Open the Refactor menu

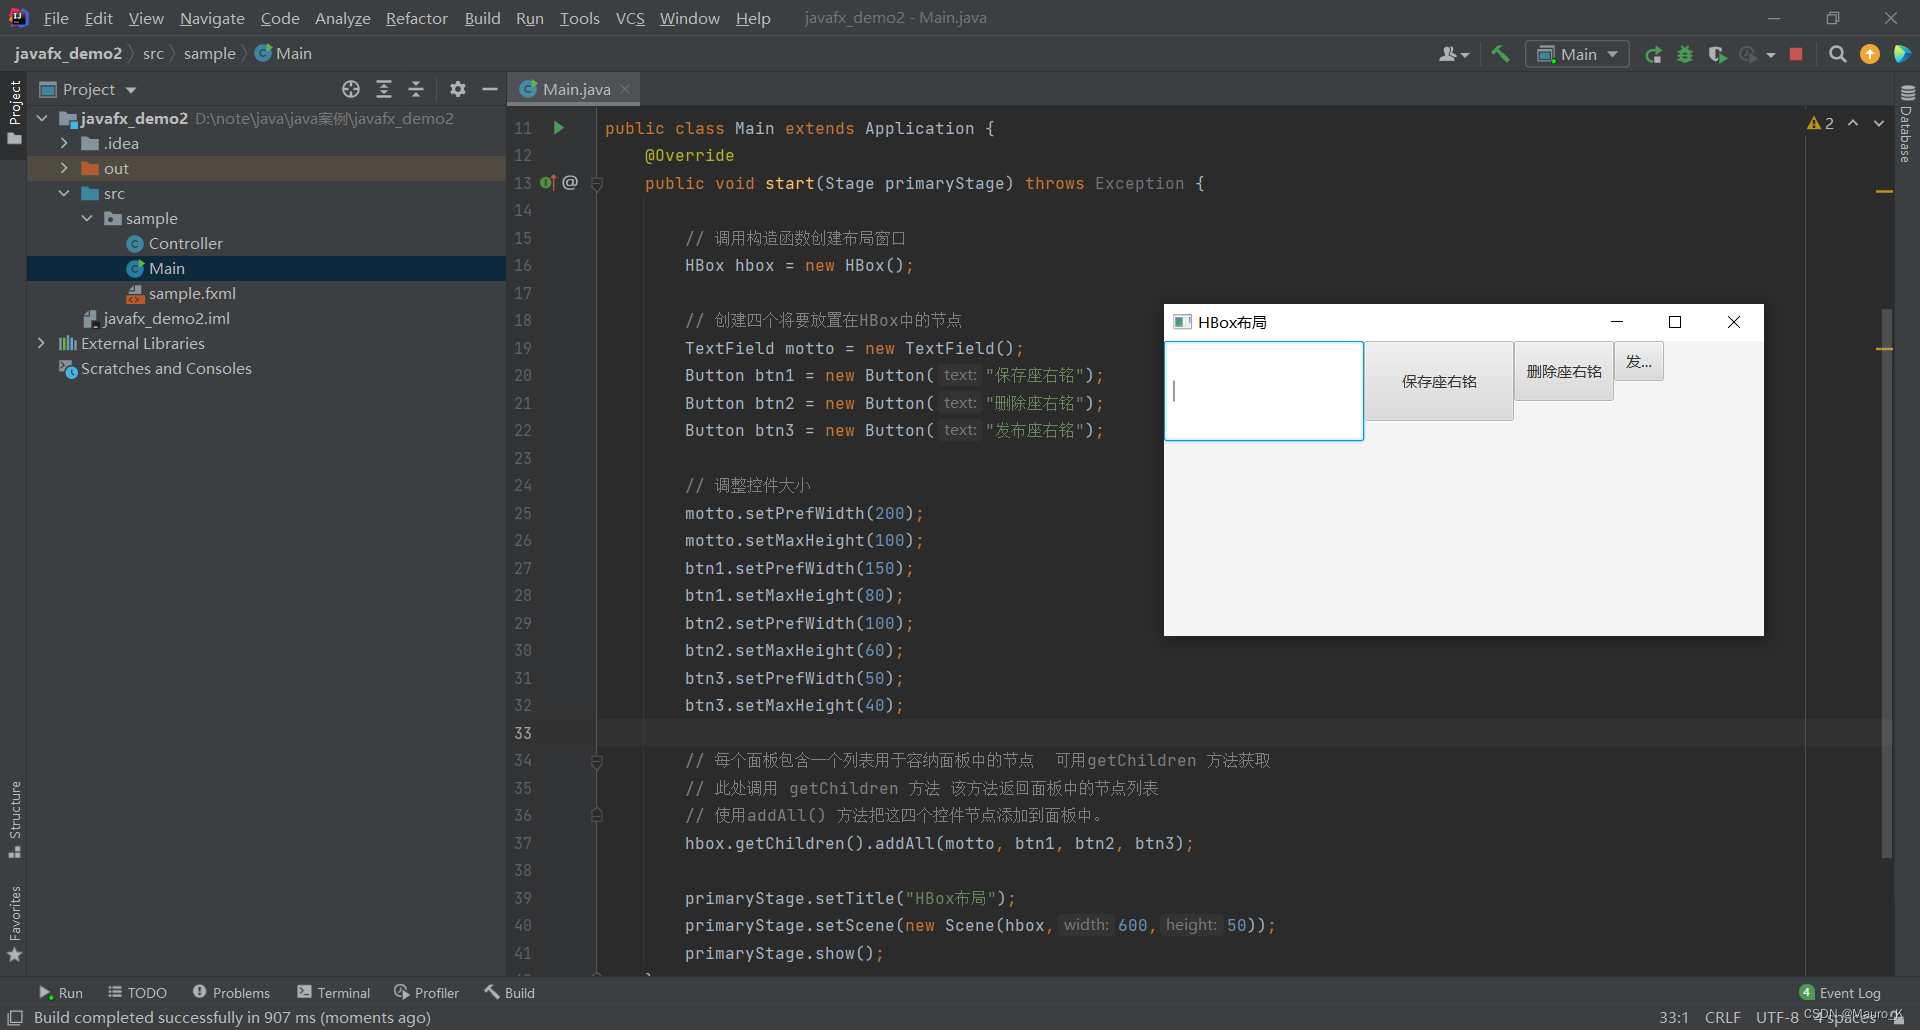417,18
